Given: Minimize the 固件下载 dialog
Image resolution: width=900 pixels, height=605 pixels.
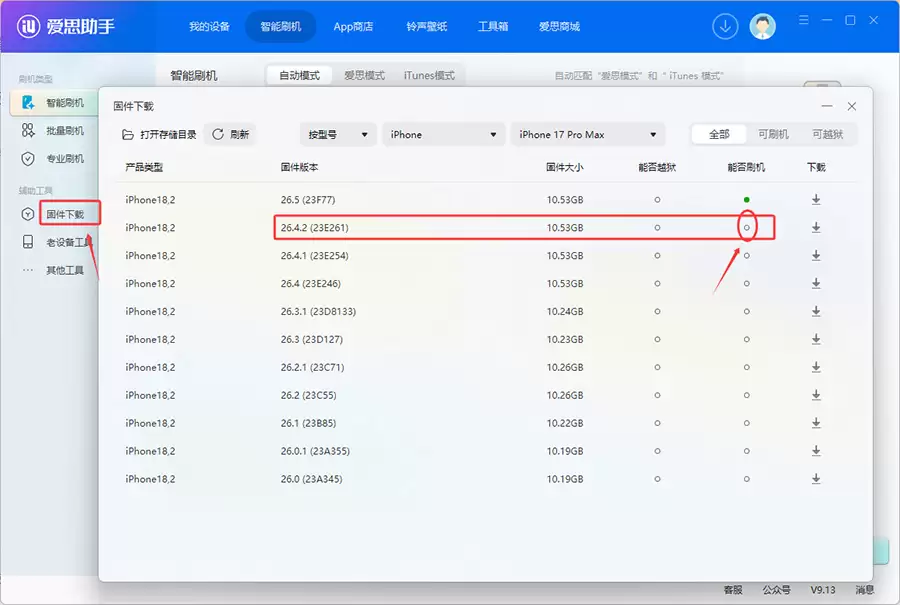Looking at the screenshot, I should click(827, 106).
